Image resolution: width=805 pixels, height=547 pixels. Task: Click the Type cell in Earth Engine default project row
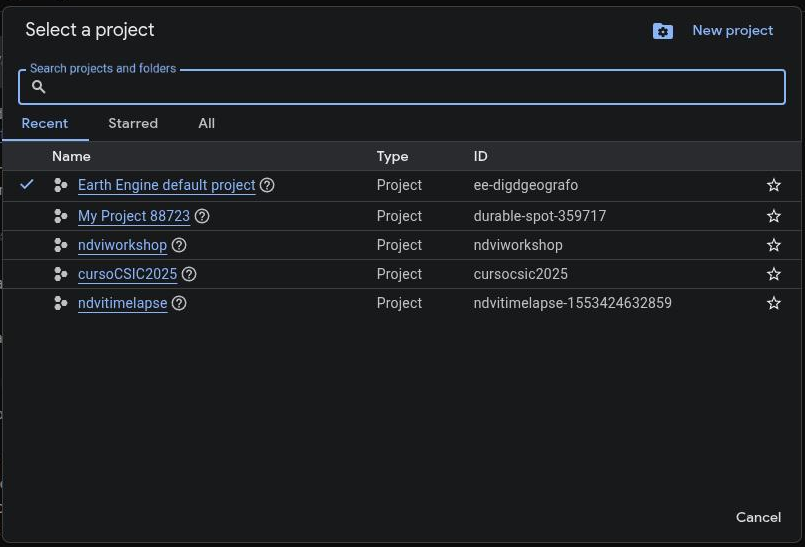(x=399, y=185)
